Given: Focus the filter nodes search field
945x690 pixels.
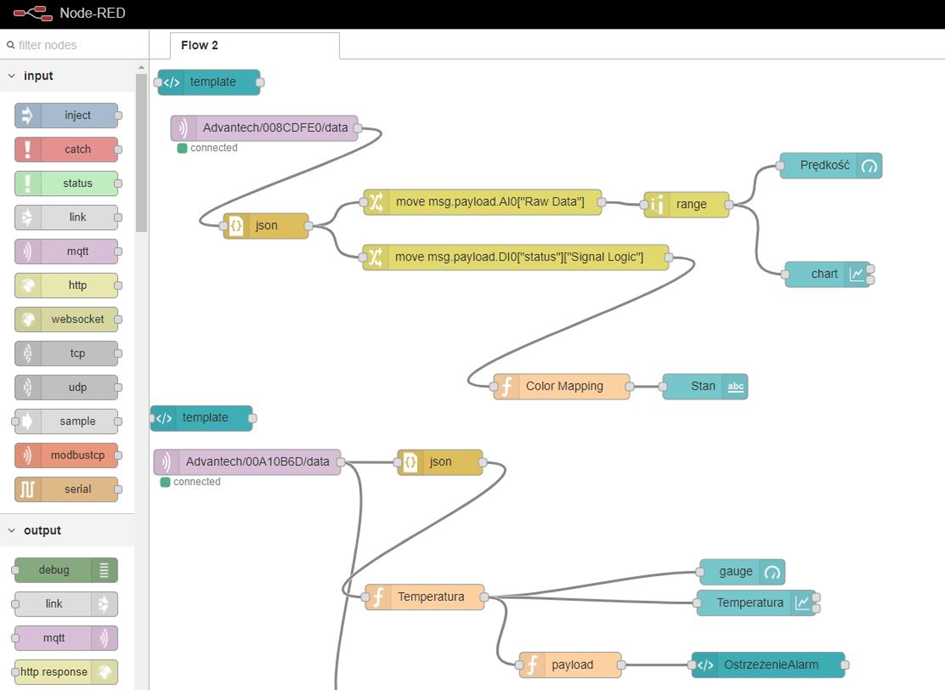Looking at the screenshot, I should pyautogui.click(x=74, y=45).
